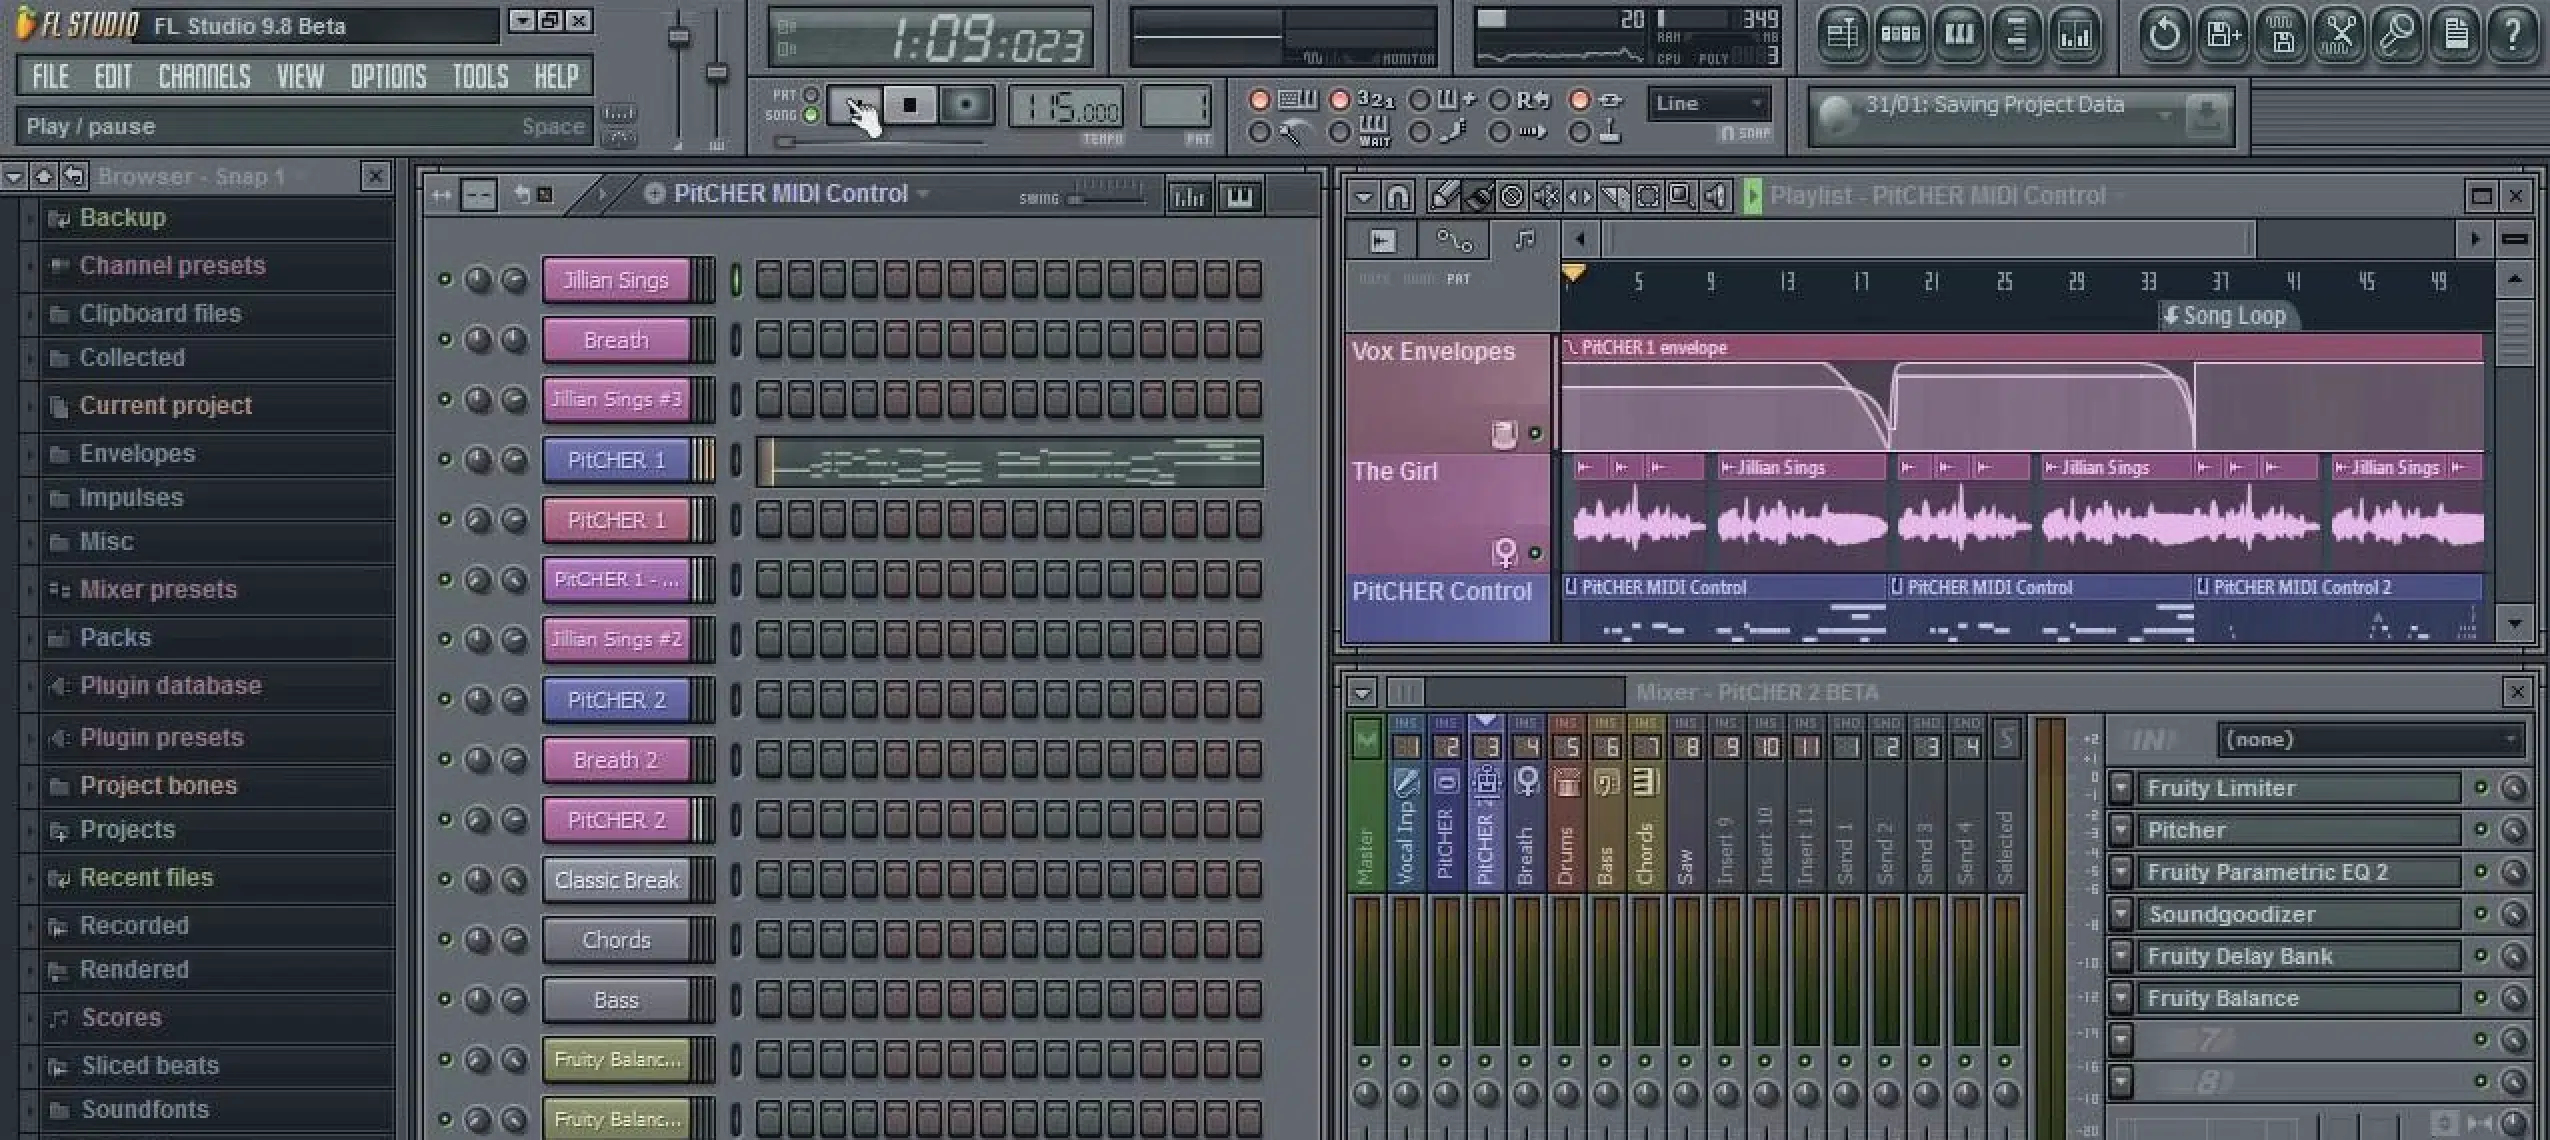Open the Browser options arrow menu
This screenshot has width=2550, height=1140.
click(x=13, y=177)
